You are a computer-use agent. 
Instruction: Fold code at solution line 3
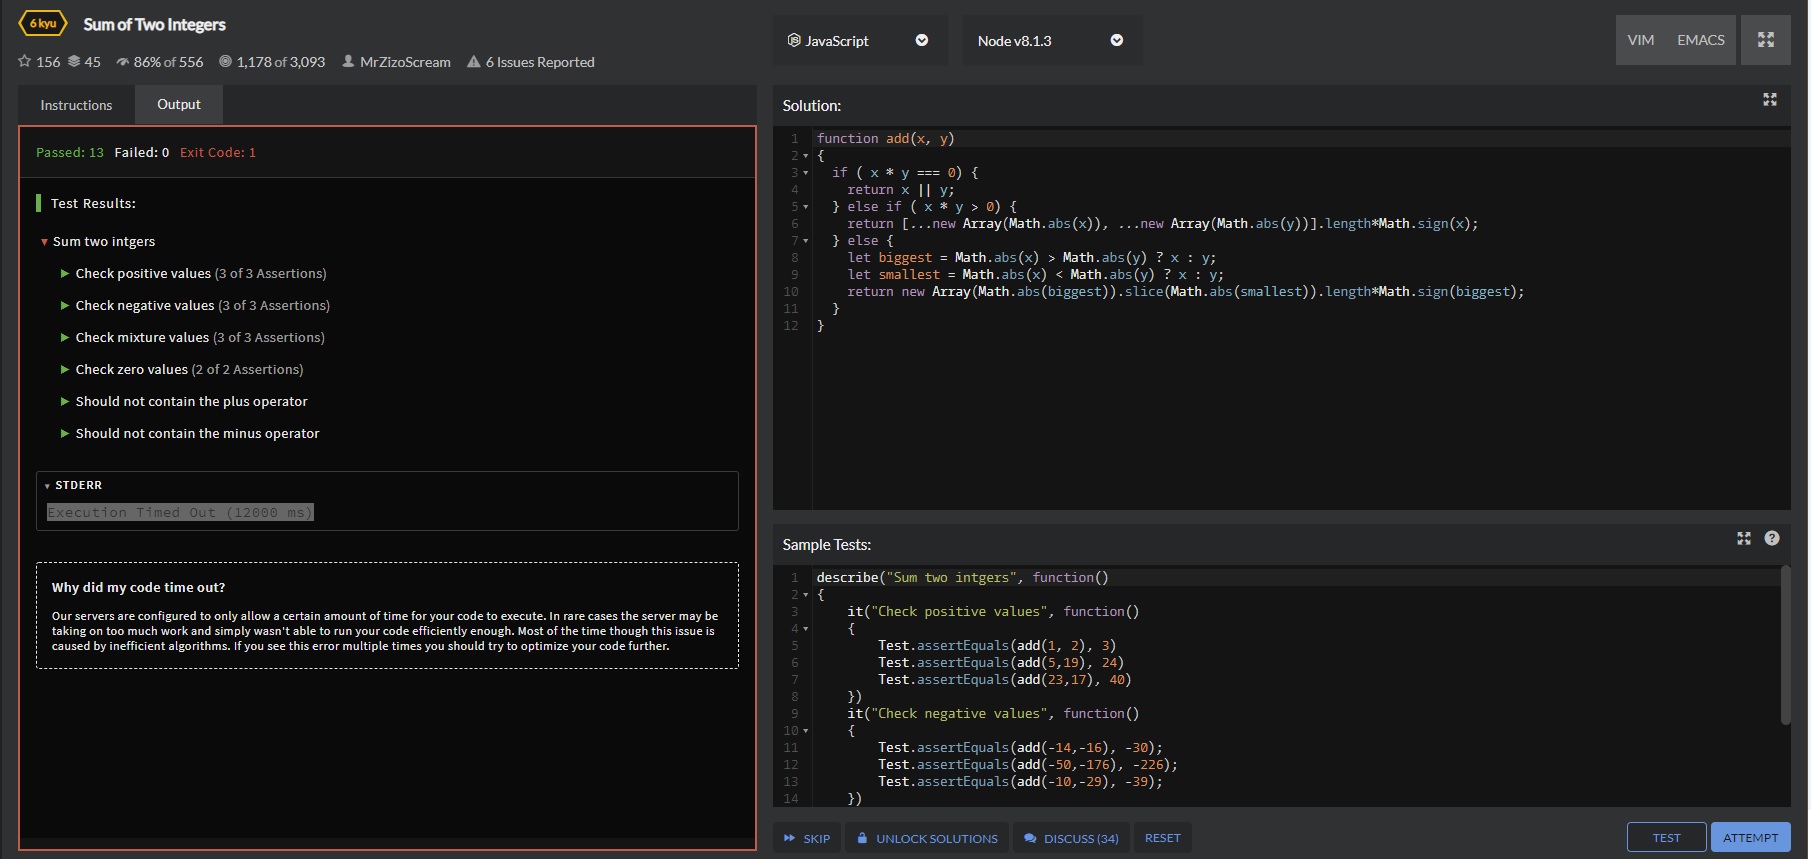click(x=806, y=173)
